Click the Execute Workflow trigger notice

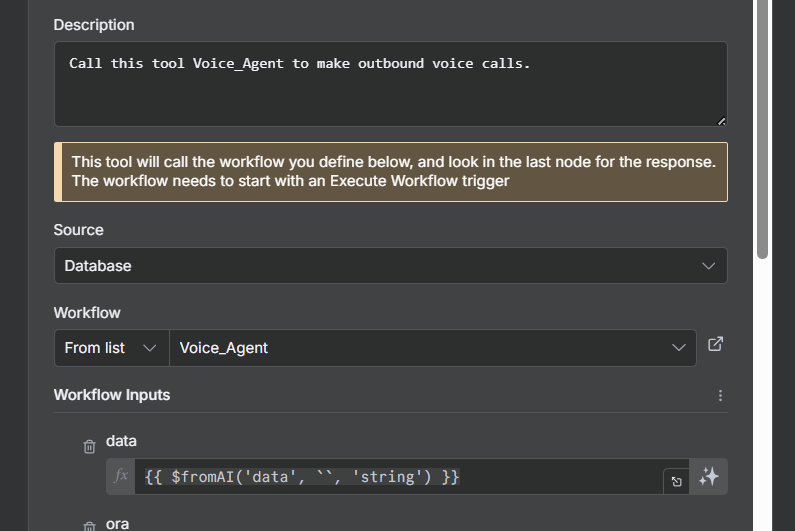pos(390,172)
